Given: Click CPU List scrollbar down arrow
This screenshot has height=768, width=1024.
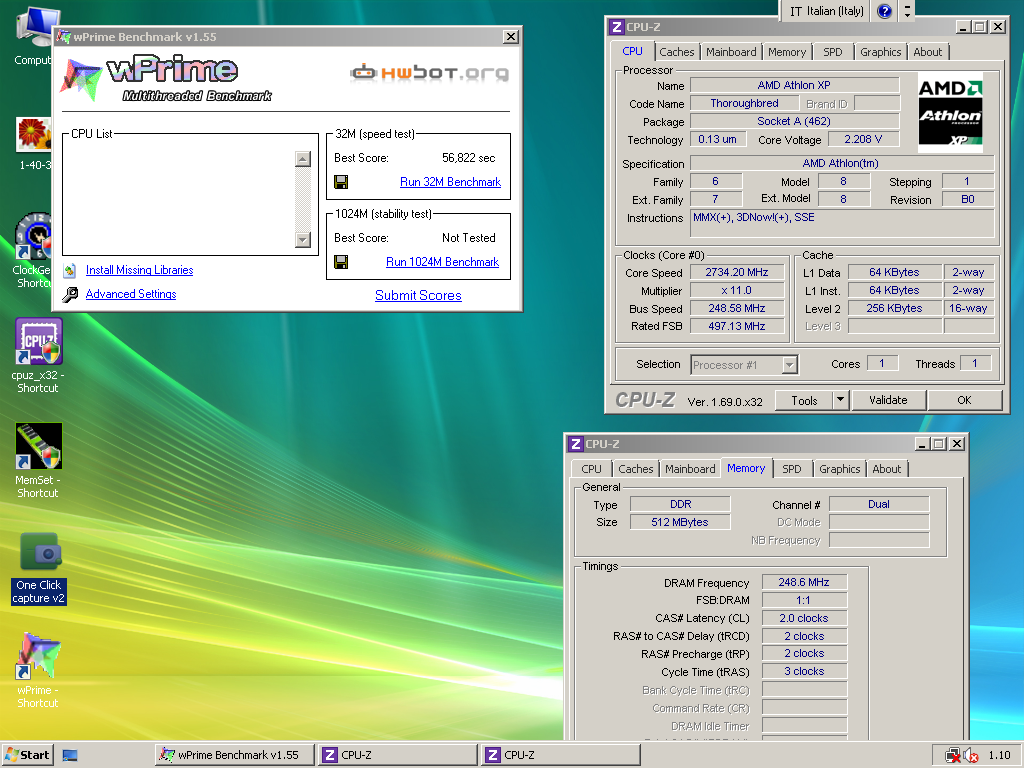Looking at the screenshot, I should (302, 240).
